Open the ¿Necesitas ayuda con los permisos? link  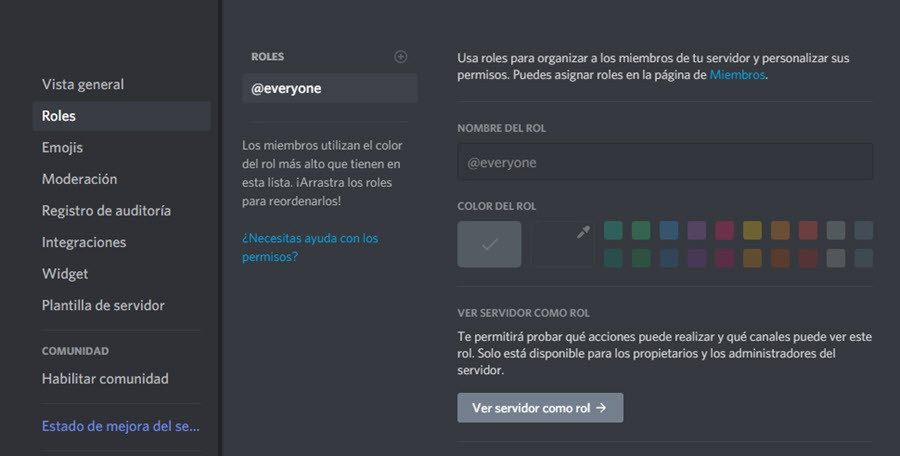click(x=310, y=247)
